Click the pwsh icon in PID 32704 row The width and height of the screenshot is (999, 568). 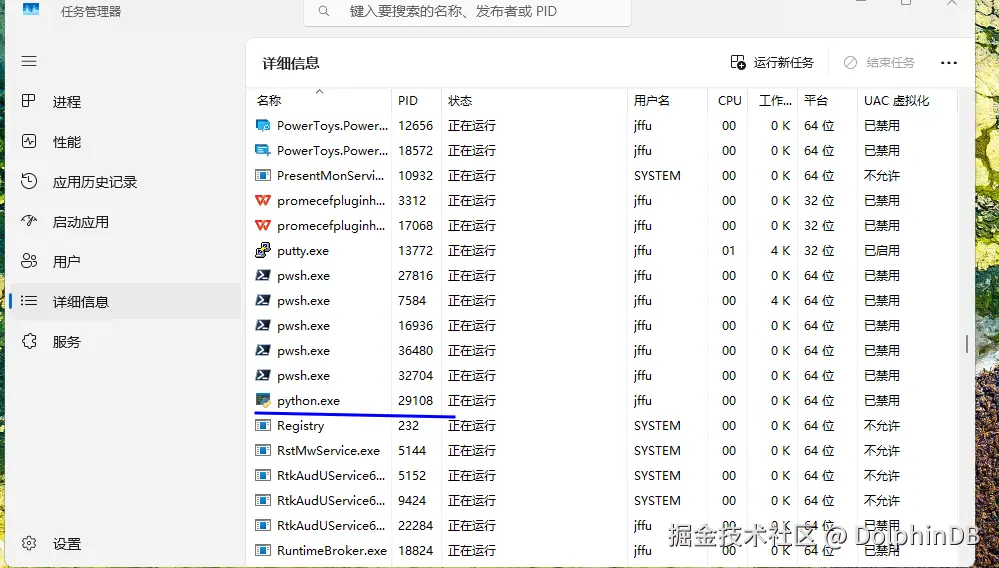click(x=262, y=375)
